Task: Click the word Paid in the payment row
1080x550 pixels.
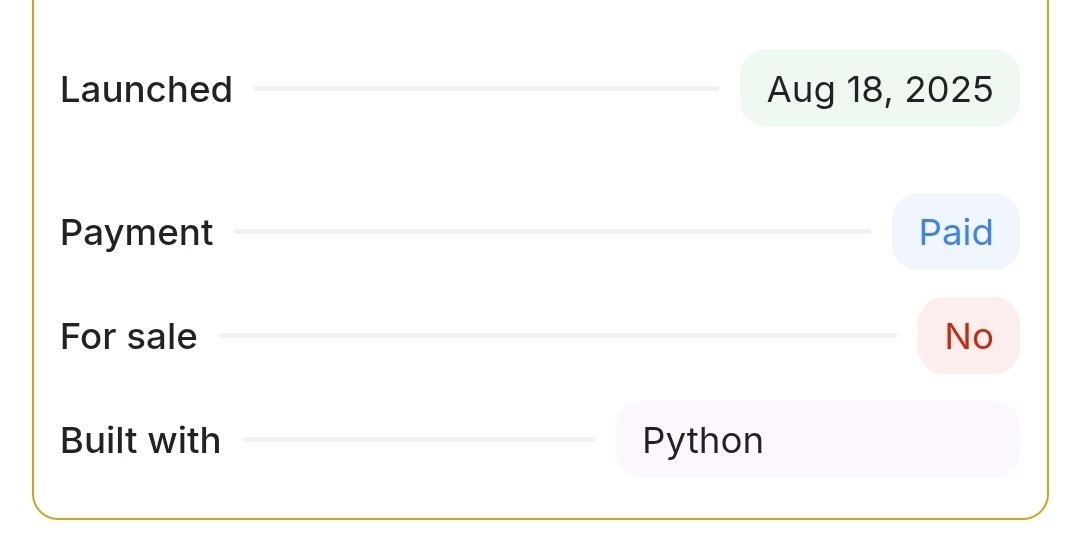Action: click(955, 233)
